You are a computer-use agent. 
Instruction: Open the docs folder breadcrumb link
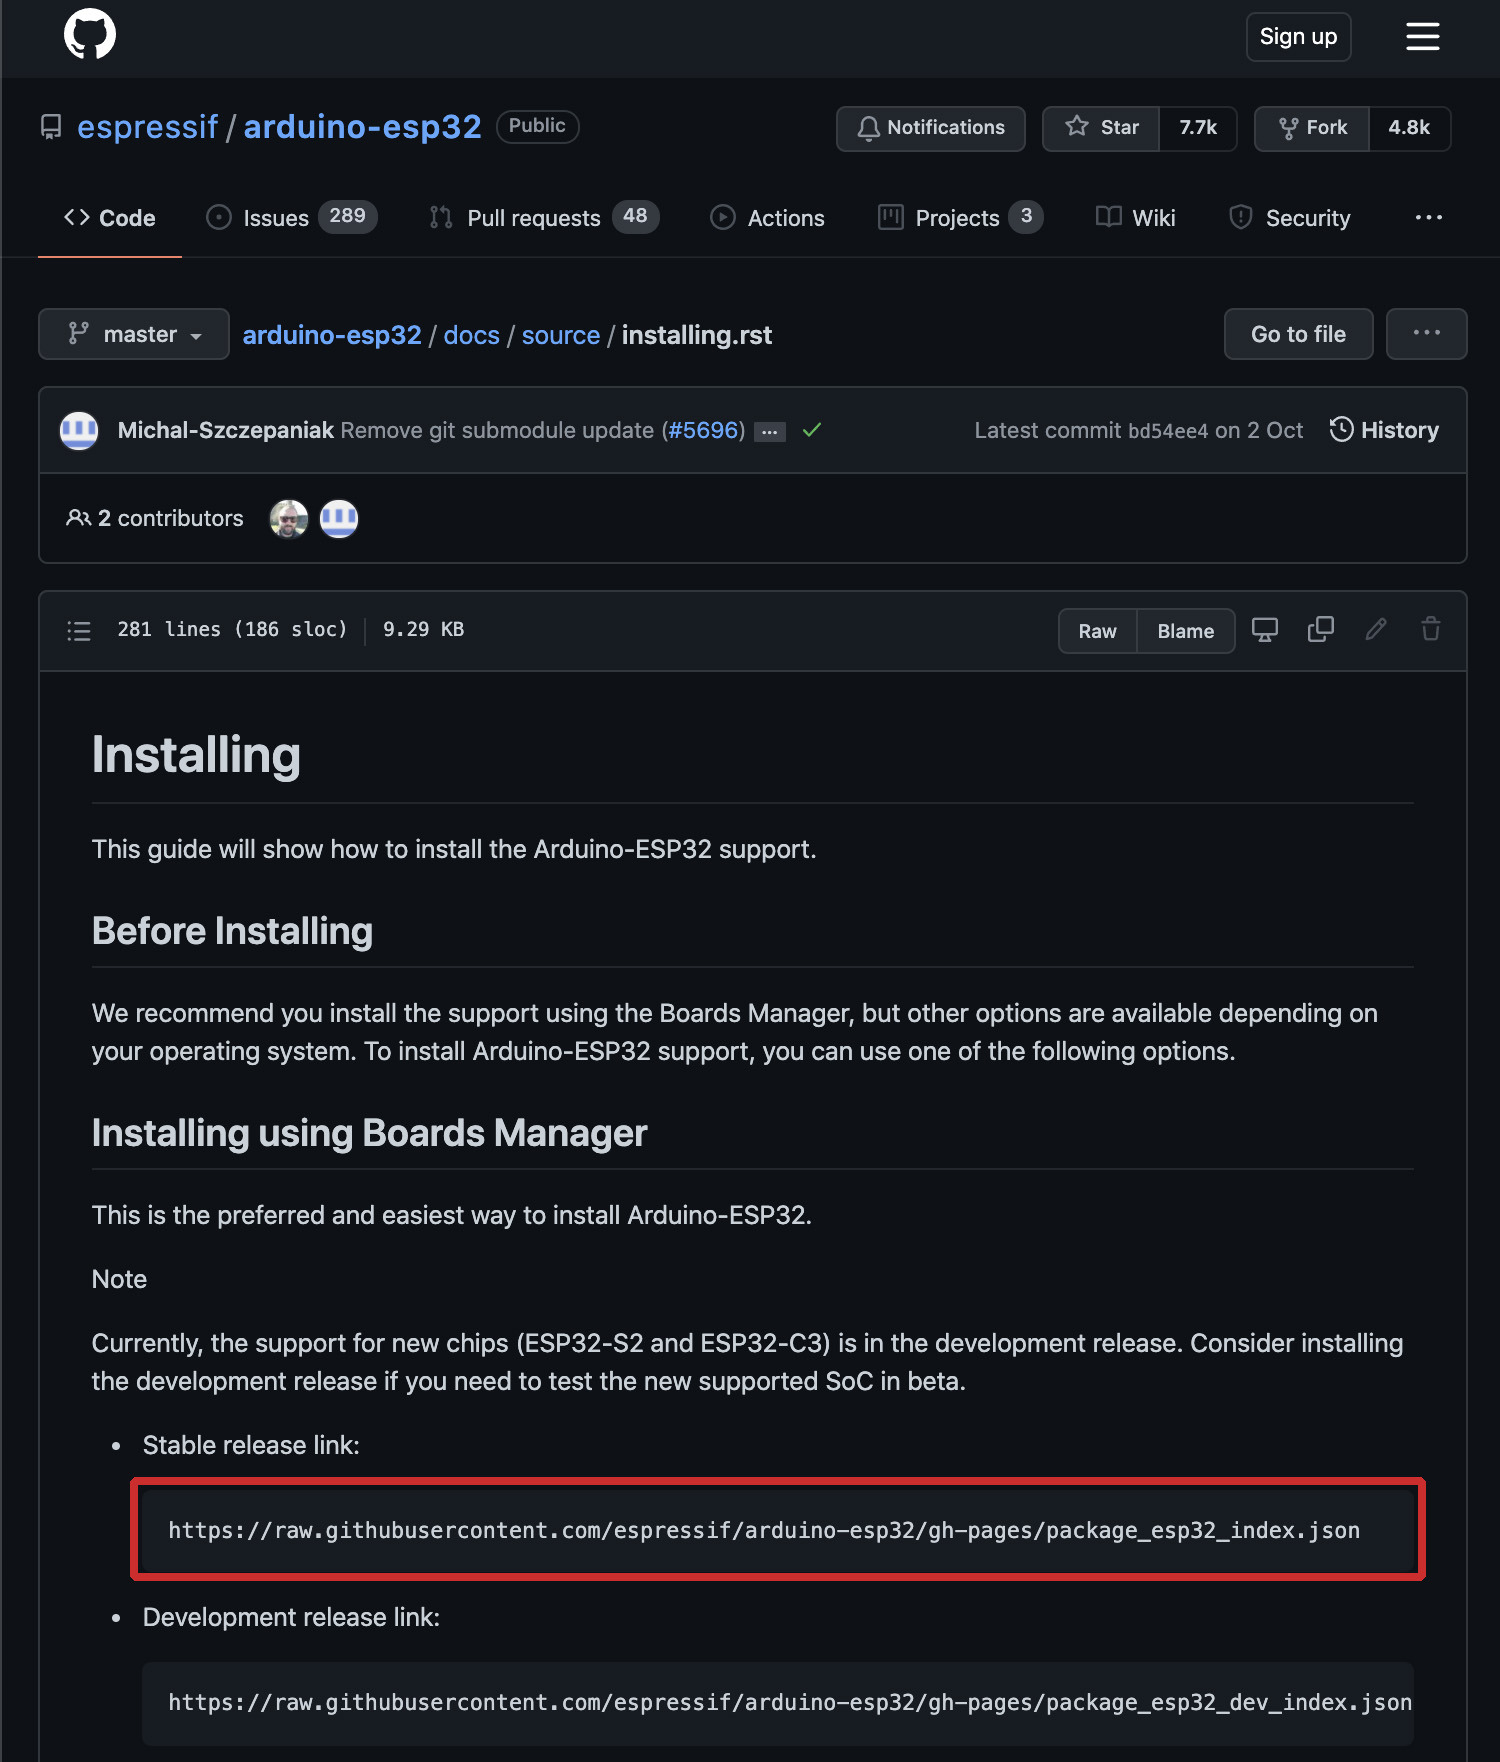[471, 335]
